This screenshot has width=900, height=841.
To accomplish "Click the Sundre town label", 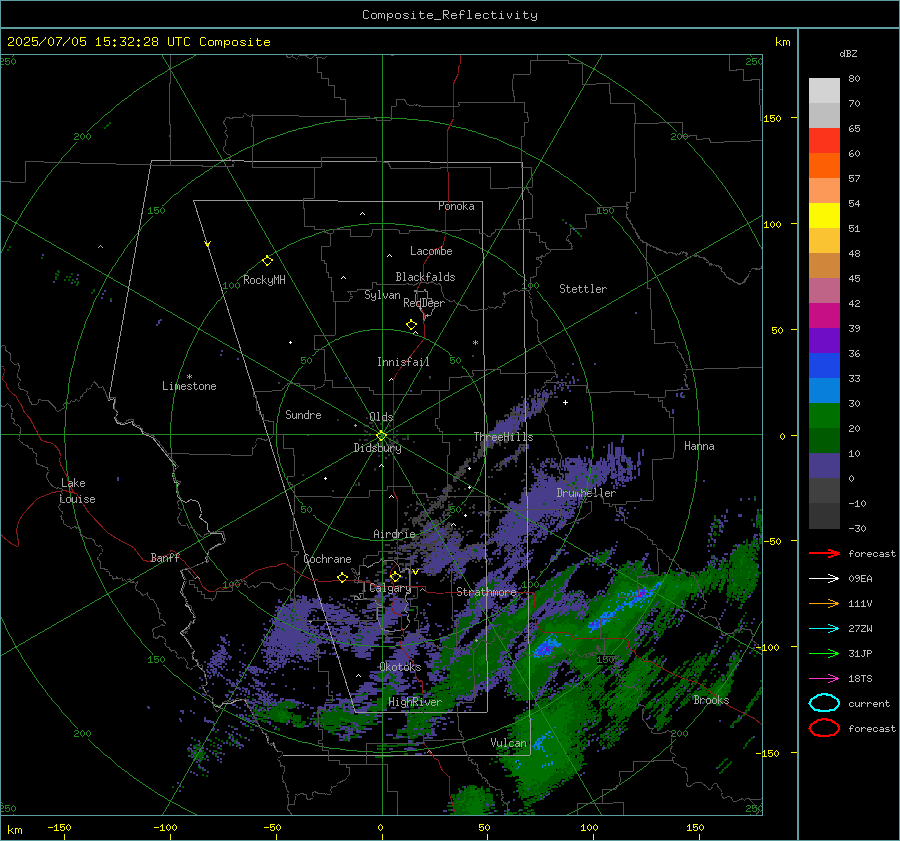I will click(x=303, y=414).
